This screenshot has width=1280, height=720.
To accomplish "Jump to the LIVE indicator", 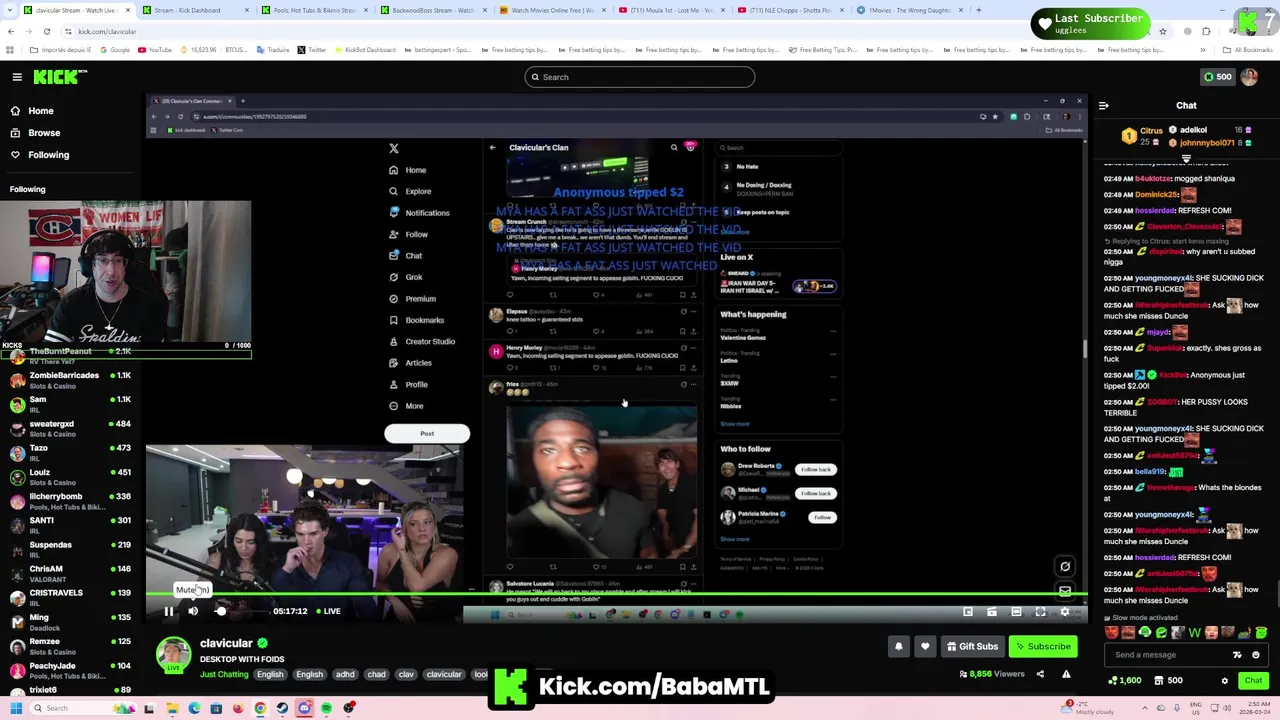I will click(x=328, y=611).
